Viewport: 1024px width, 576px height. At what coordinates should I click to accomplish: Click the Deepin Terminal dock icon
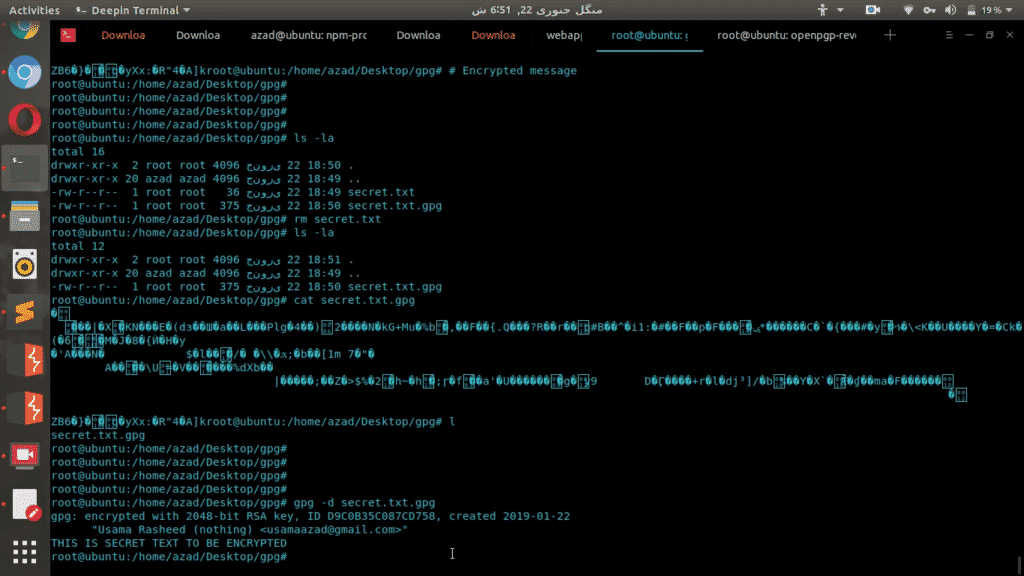25,168
